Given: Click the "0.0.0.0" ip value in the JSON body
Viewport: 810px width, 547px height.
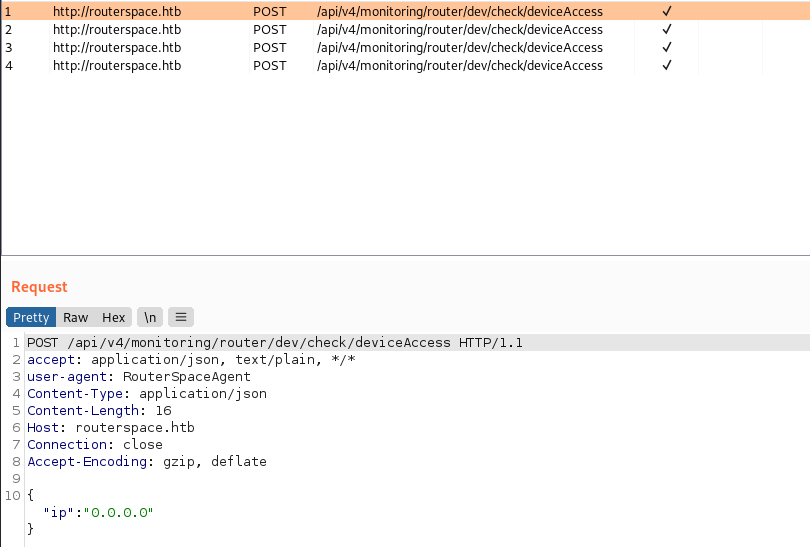Looking at the screenshot, I should [120, 512].
